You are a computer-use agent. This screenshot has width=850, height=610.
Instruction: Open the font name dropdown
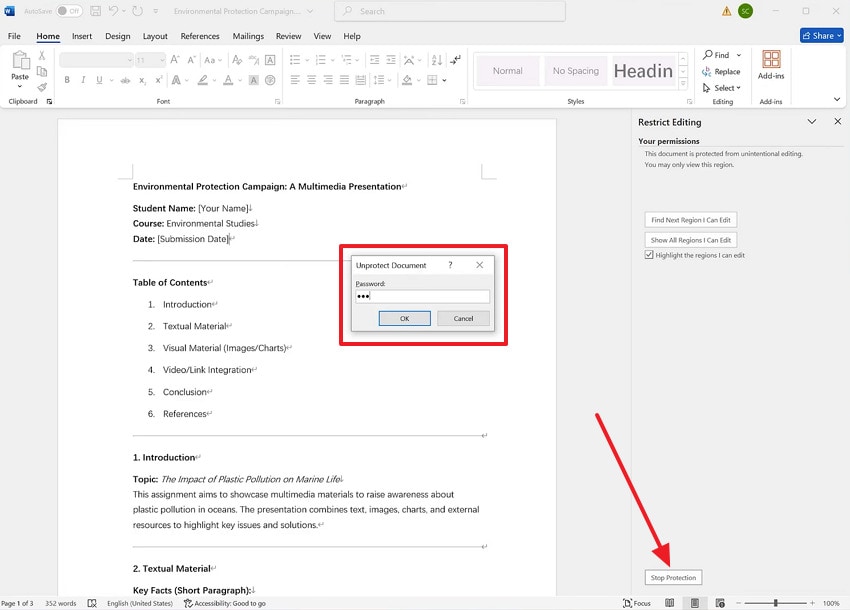pos(130,60)
